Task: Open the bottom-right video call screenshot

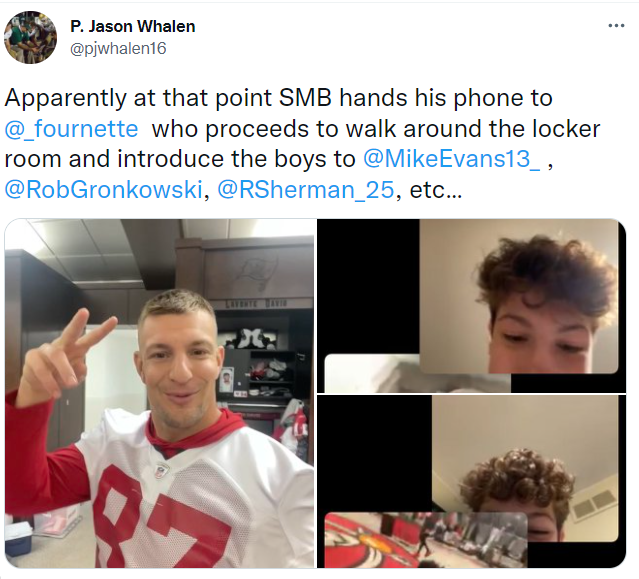Action: click(x=472, y=481)
